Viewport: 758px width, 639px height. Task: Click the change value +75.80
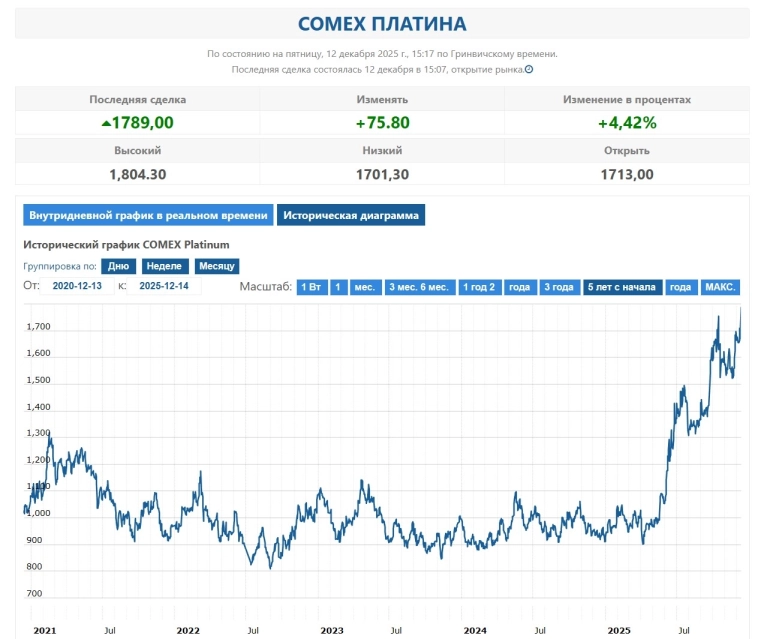click(x=382, y=123)
